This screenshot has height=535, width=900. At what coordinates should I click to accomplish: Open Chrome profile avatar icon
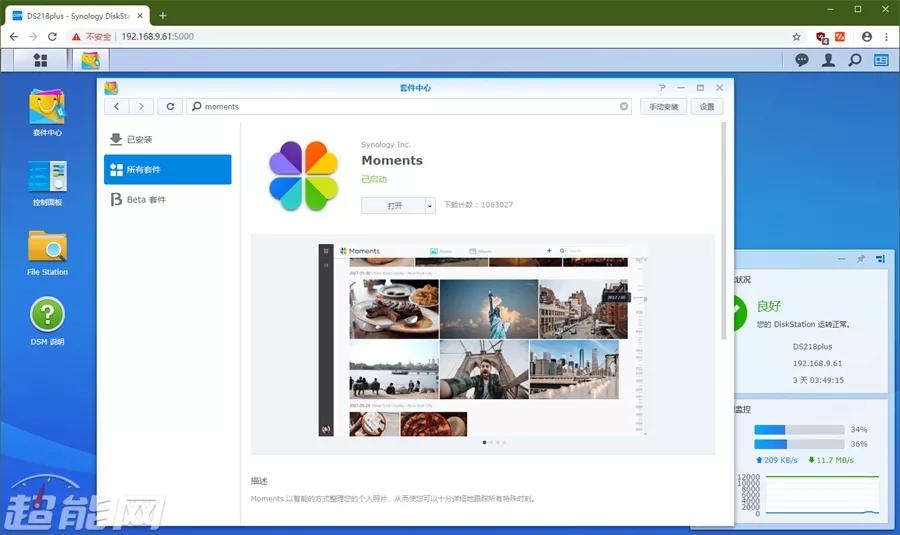[867, 37]
